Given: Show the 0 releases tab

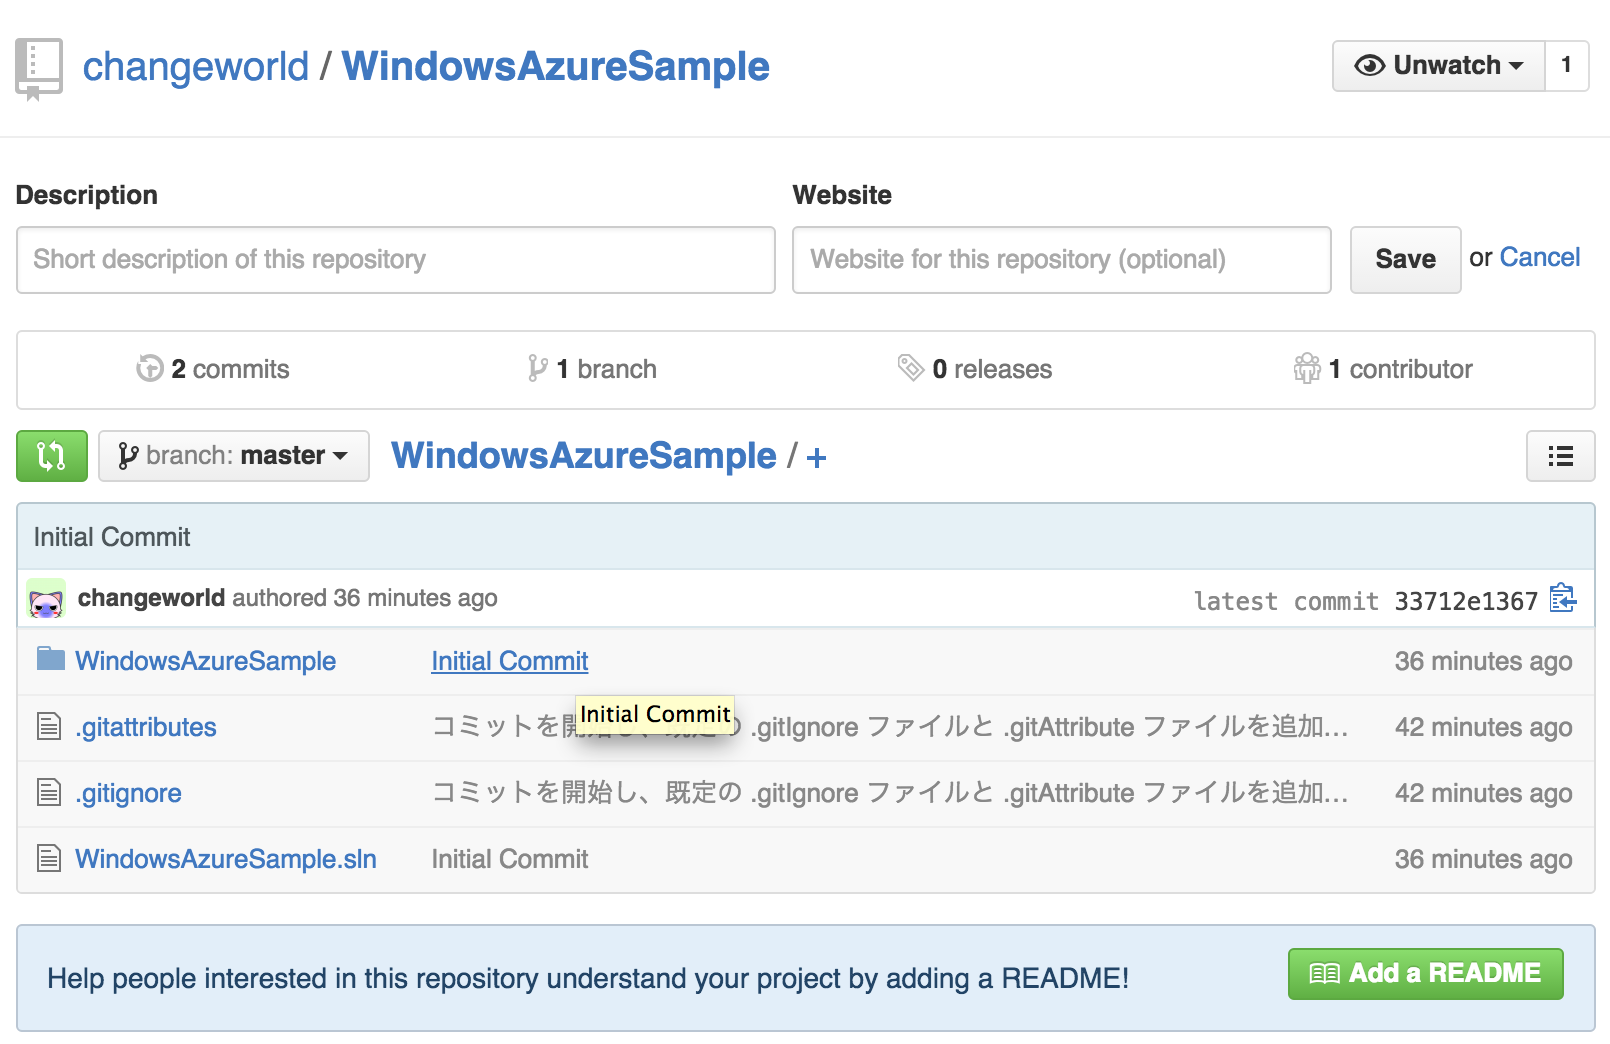Looking at the screenshot, I should (x=975, y=369).
